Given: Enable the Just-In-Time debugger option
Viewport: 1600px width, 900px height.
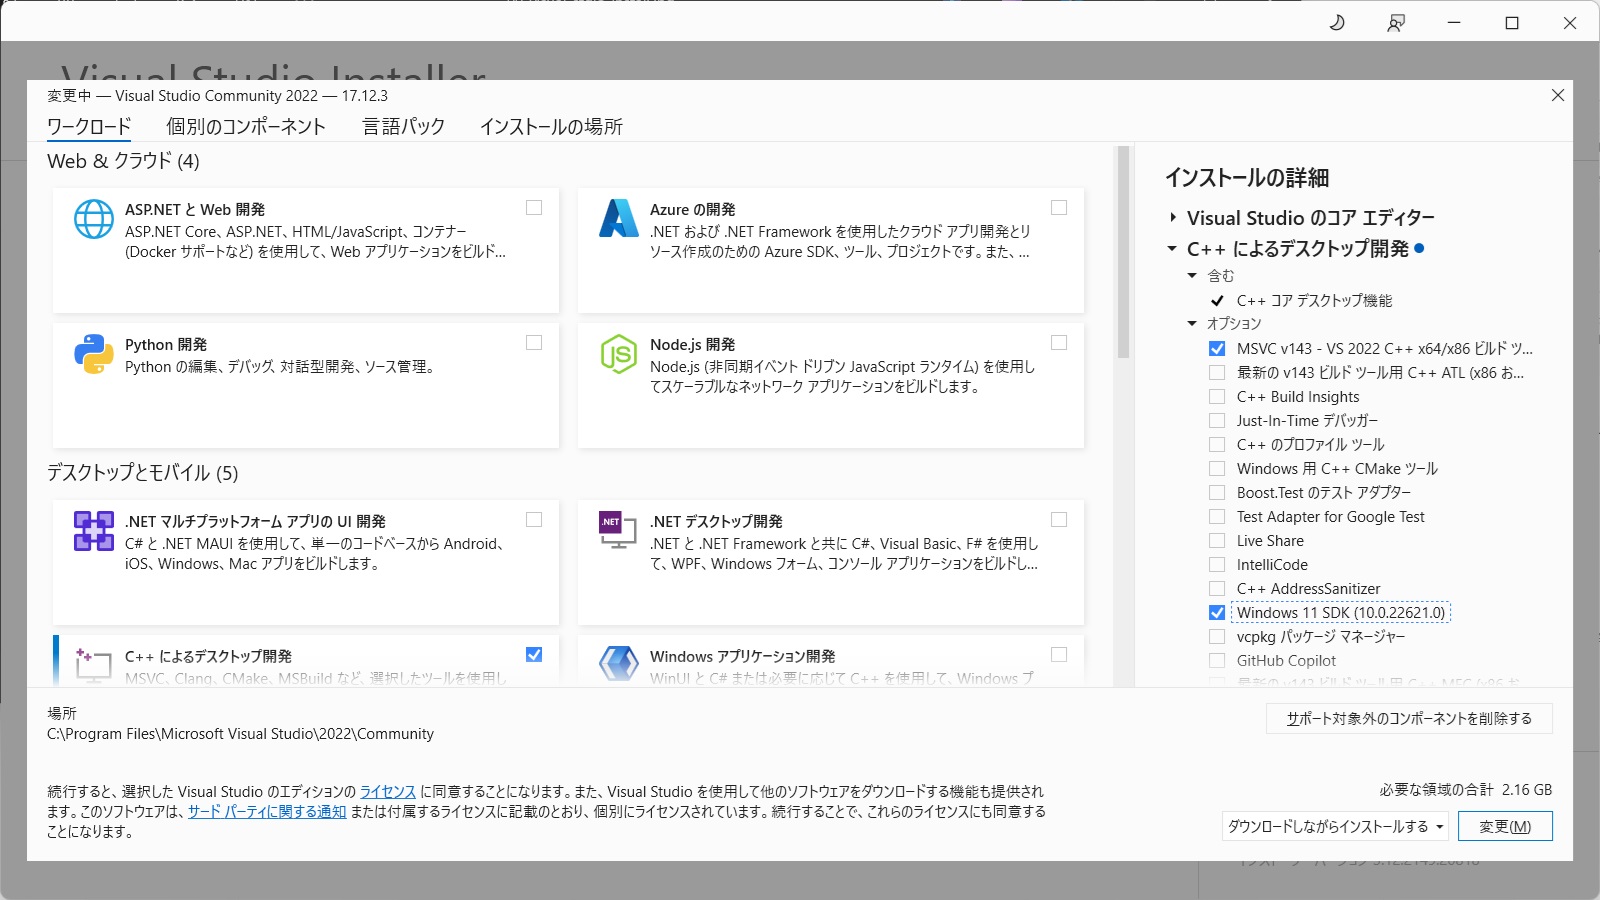Looking at the screenshot, I should 1217,421.
